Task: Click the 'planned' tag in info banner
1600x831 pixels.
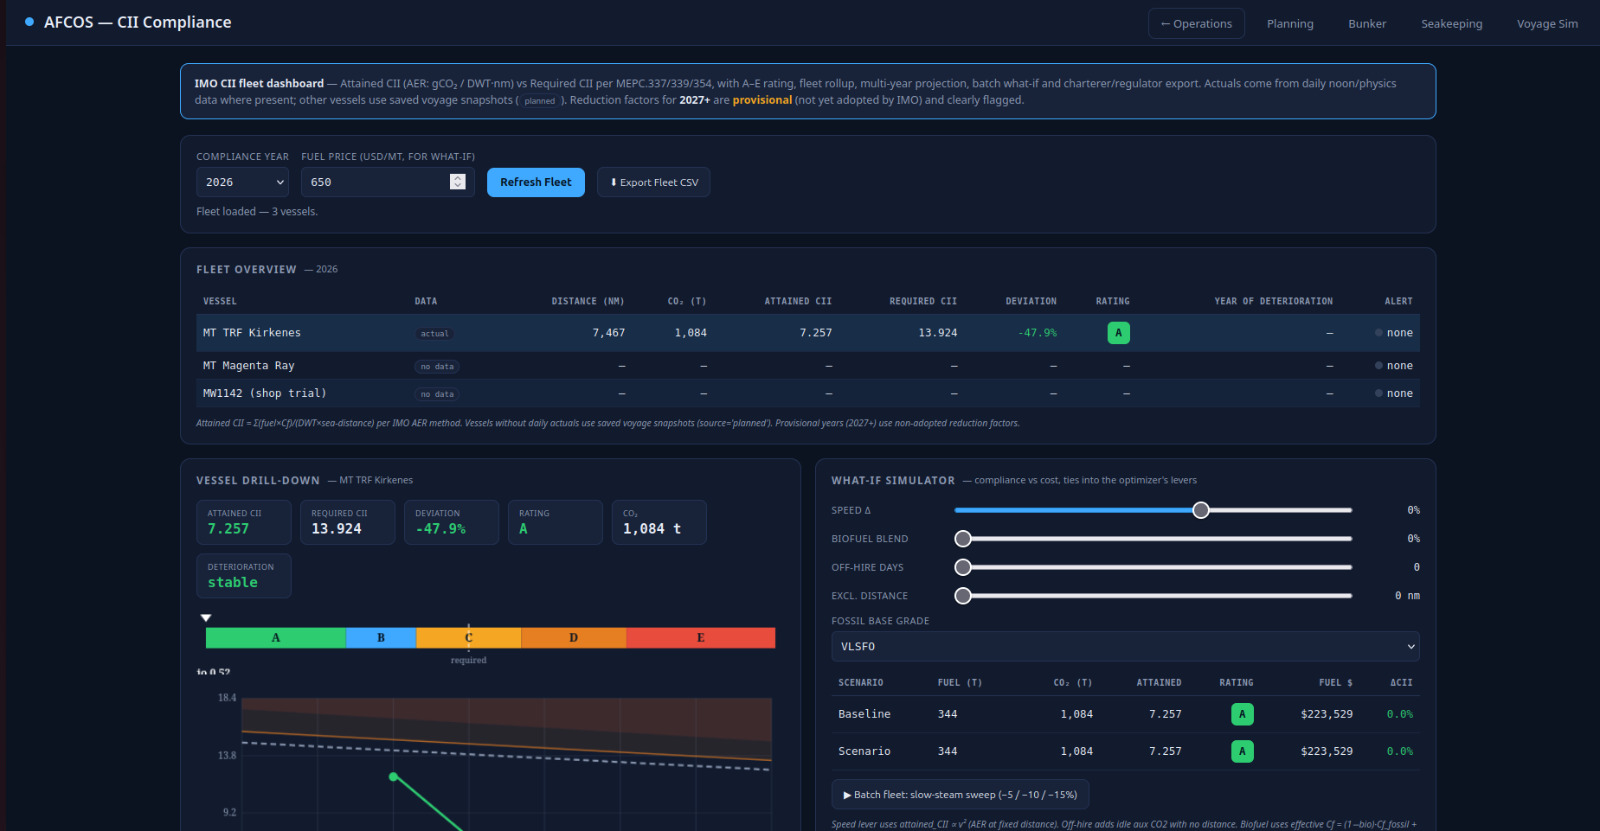Action: [x=540, y=101]
